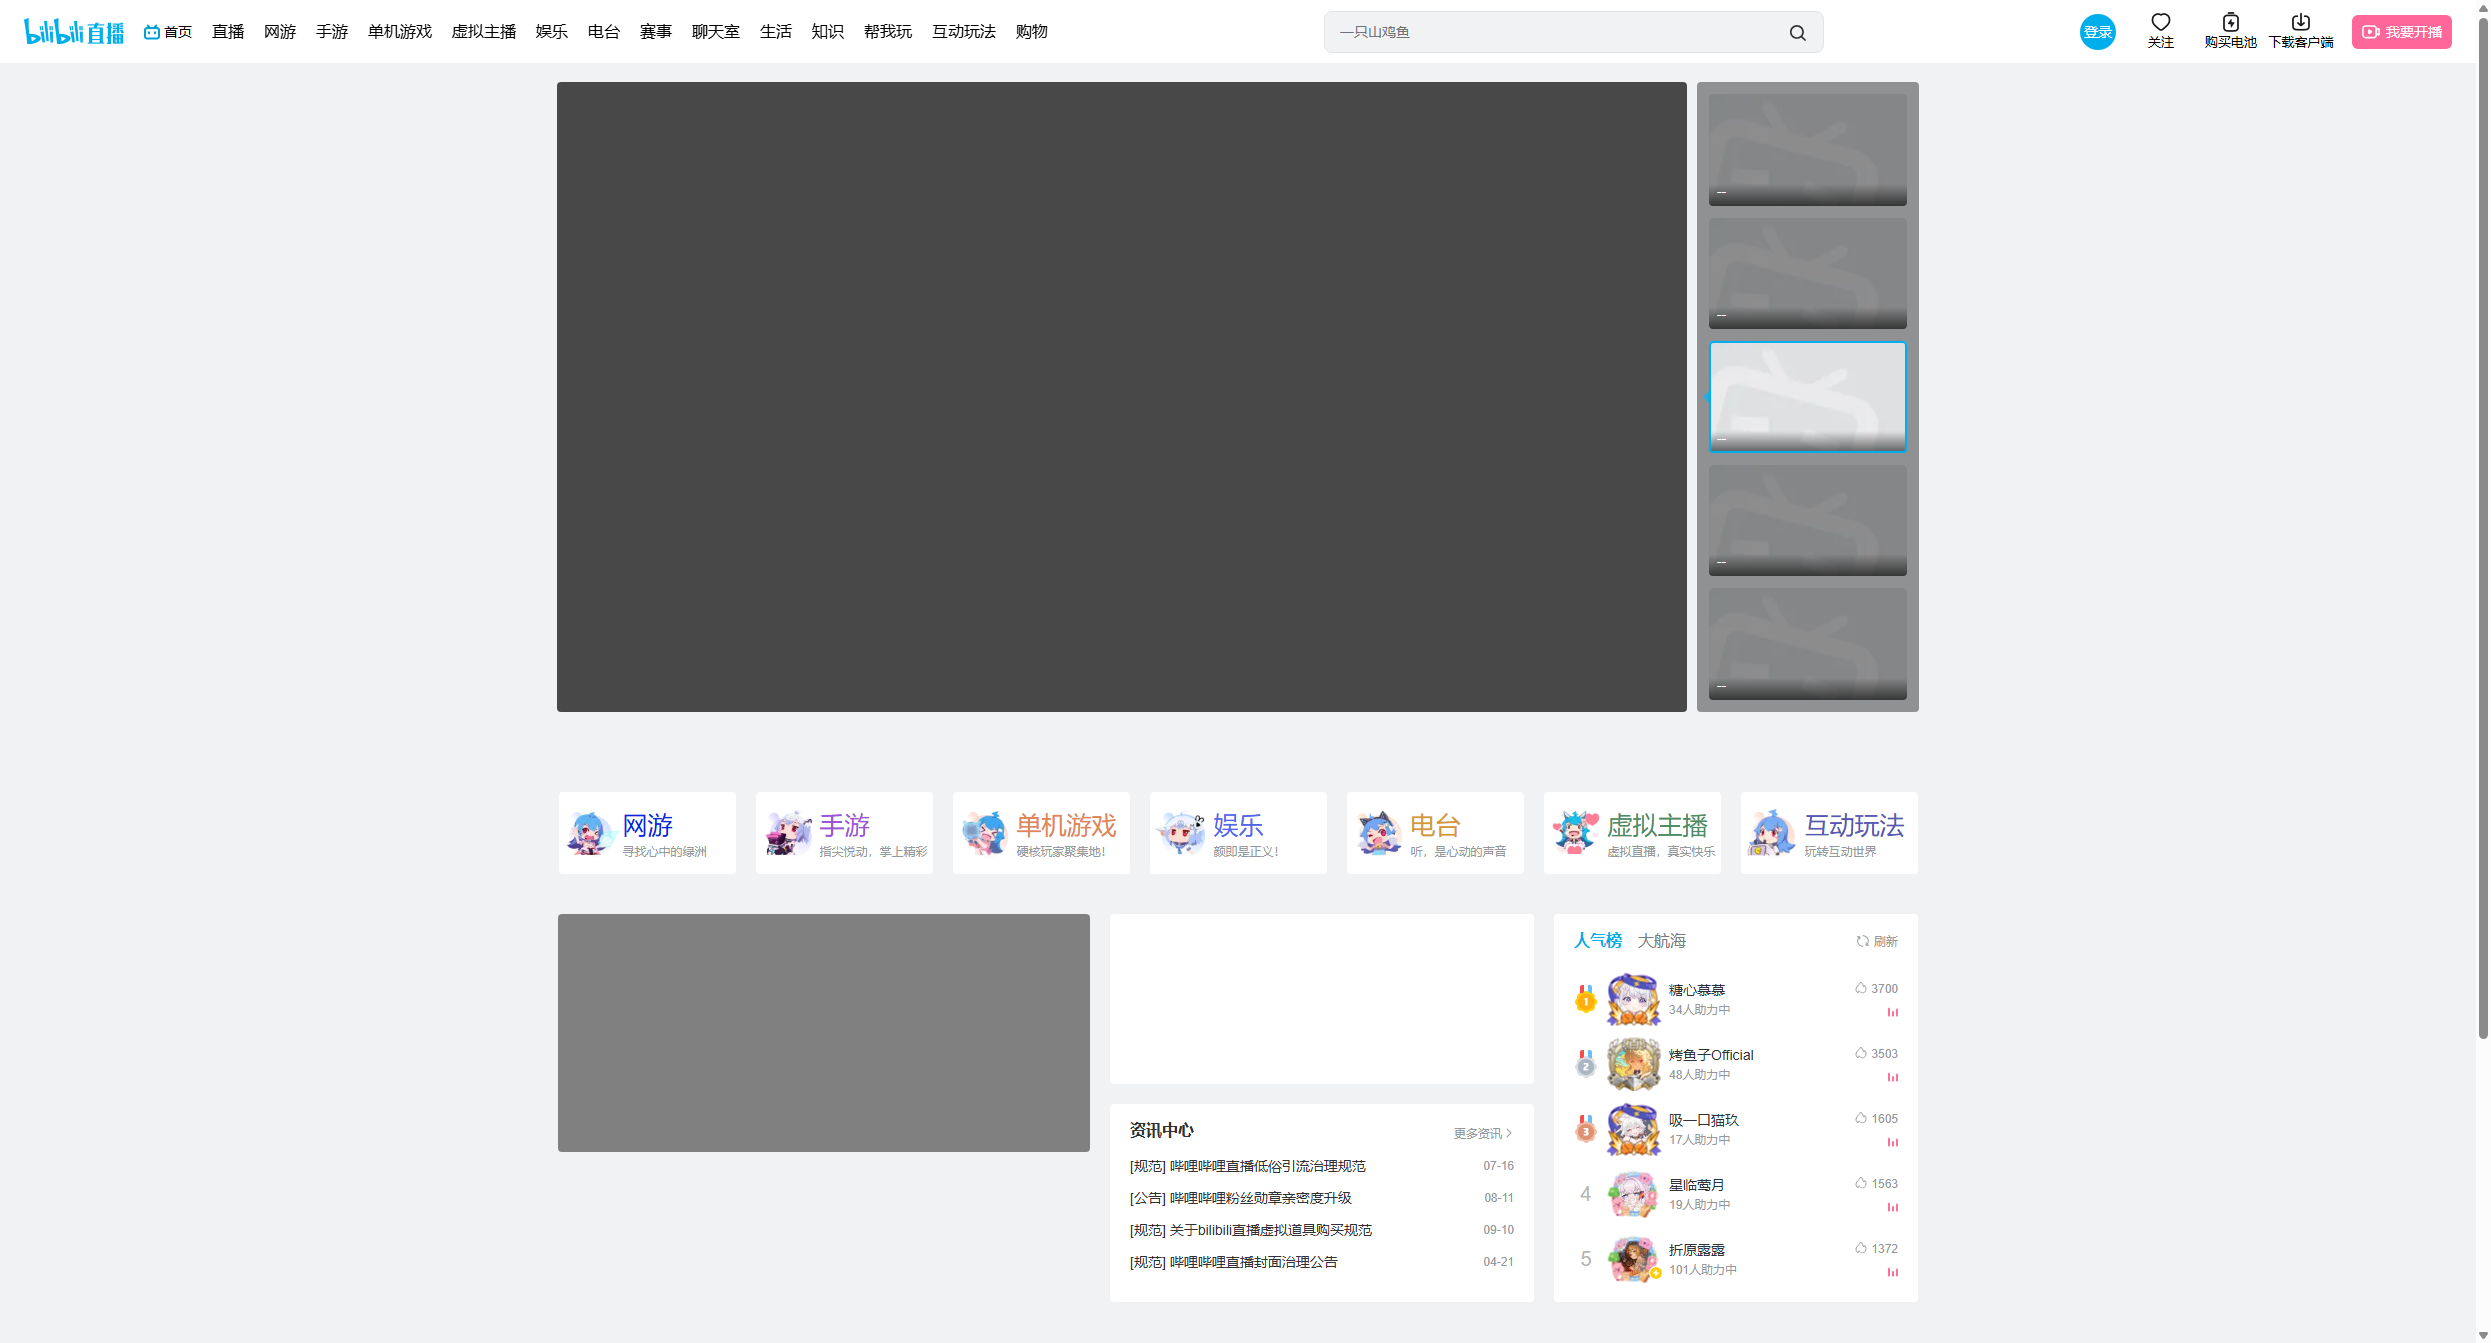Open the 虚拟主播 nav menu item
The image size is (2491, 1343).
pyautogui.click(x=484, y=32)
